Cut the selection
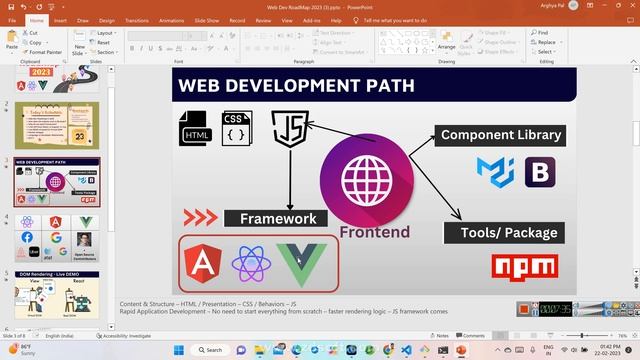This screenshot has height=360, width=640. (30, 33)
